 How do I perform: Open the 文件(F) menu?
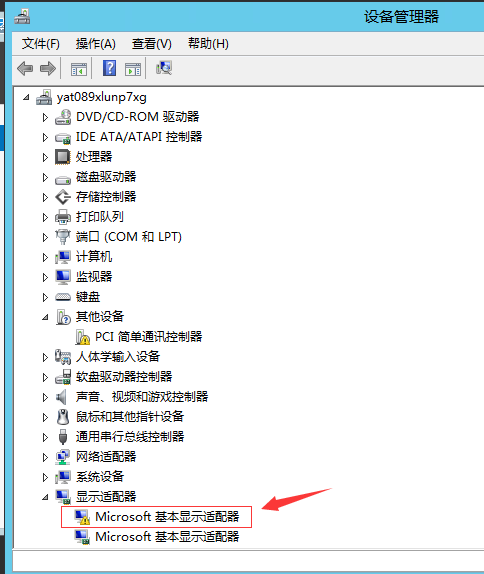click(x=41, y=44)
